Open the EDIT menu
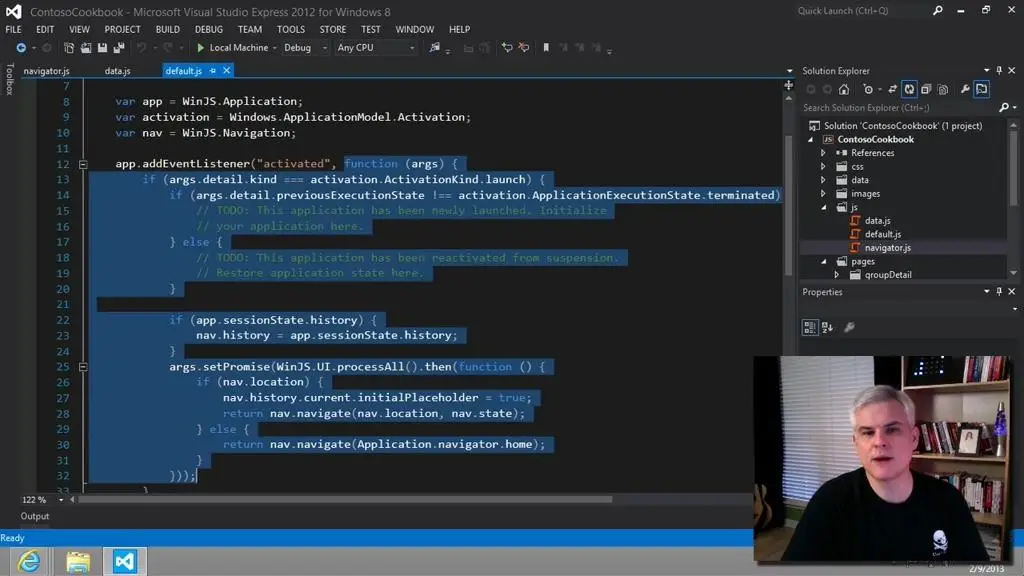Image resolution: width=1024 pixels, height=576 pixels. (45, 29)
